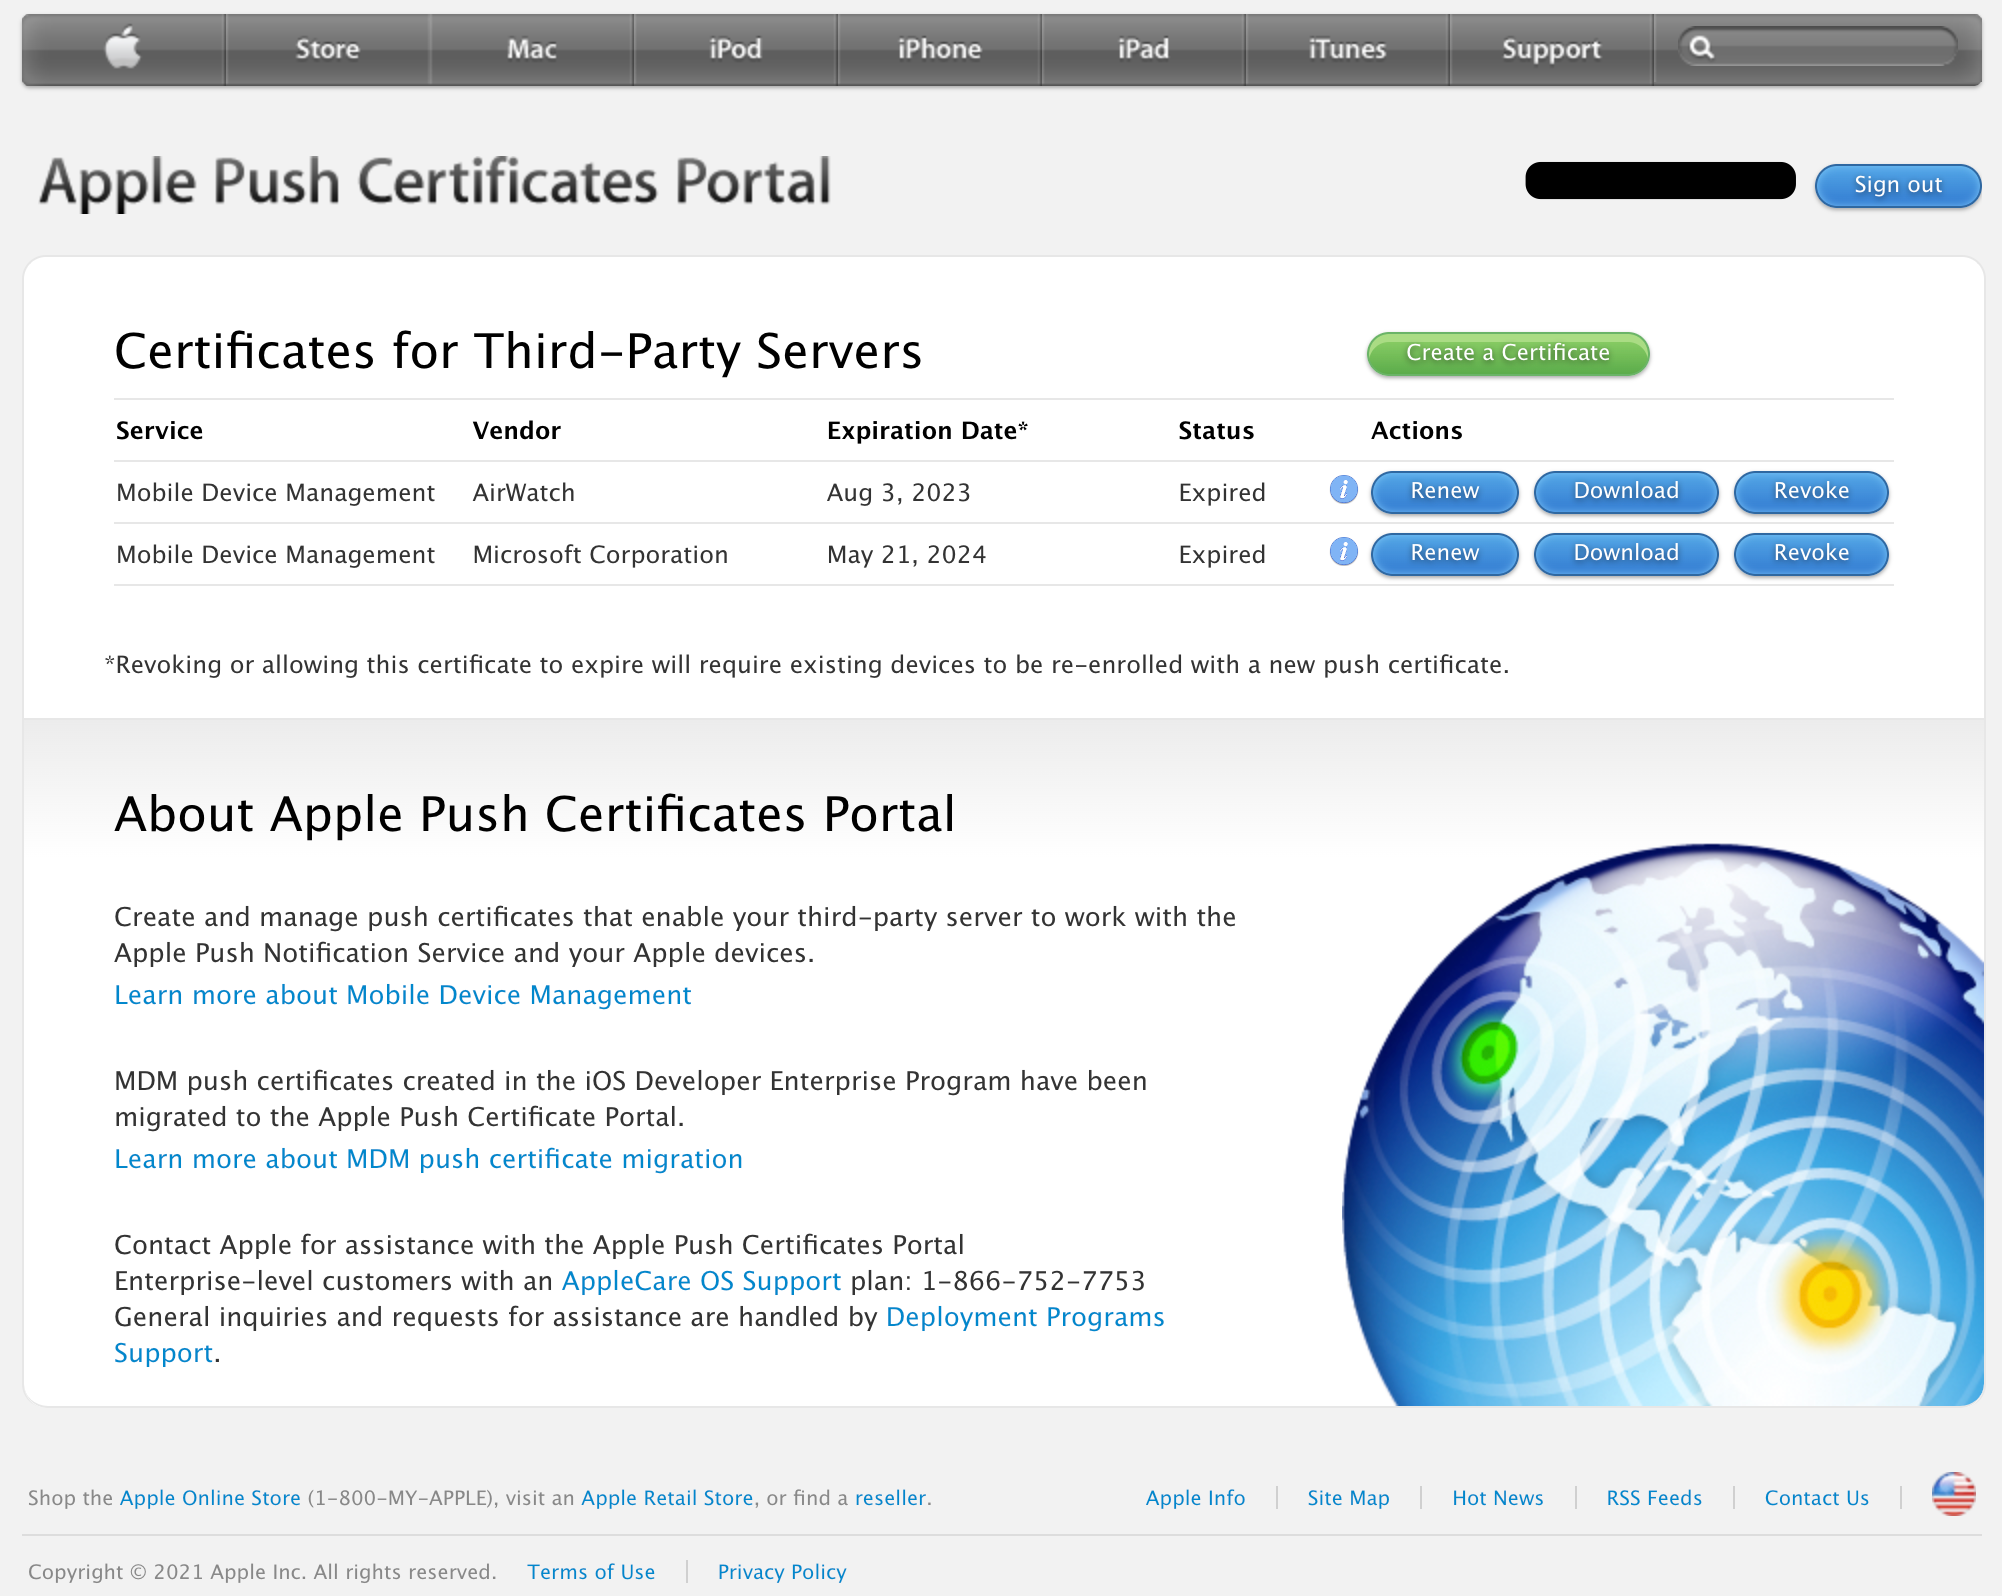Viewport: 2002px width, 1596px height.
Task: Click the US flag region icon
Action: point(1953,1495)
